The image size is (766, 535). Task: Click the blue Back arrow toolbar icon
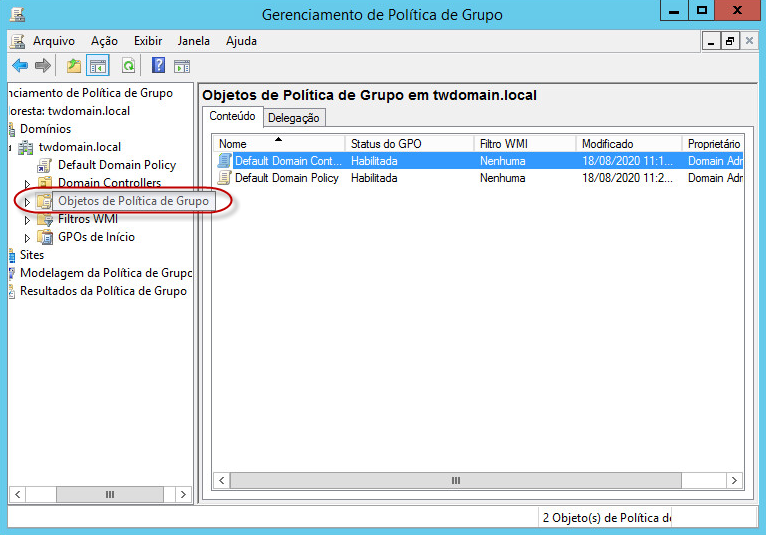(20, 65)
